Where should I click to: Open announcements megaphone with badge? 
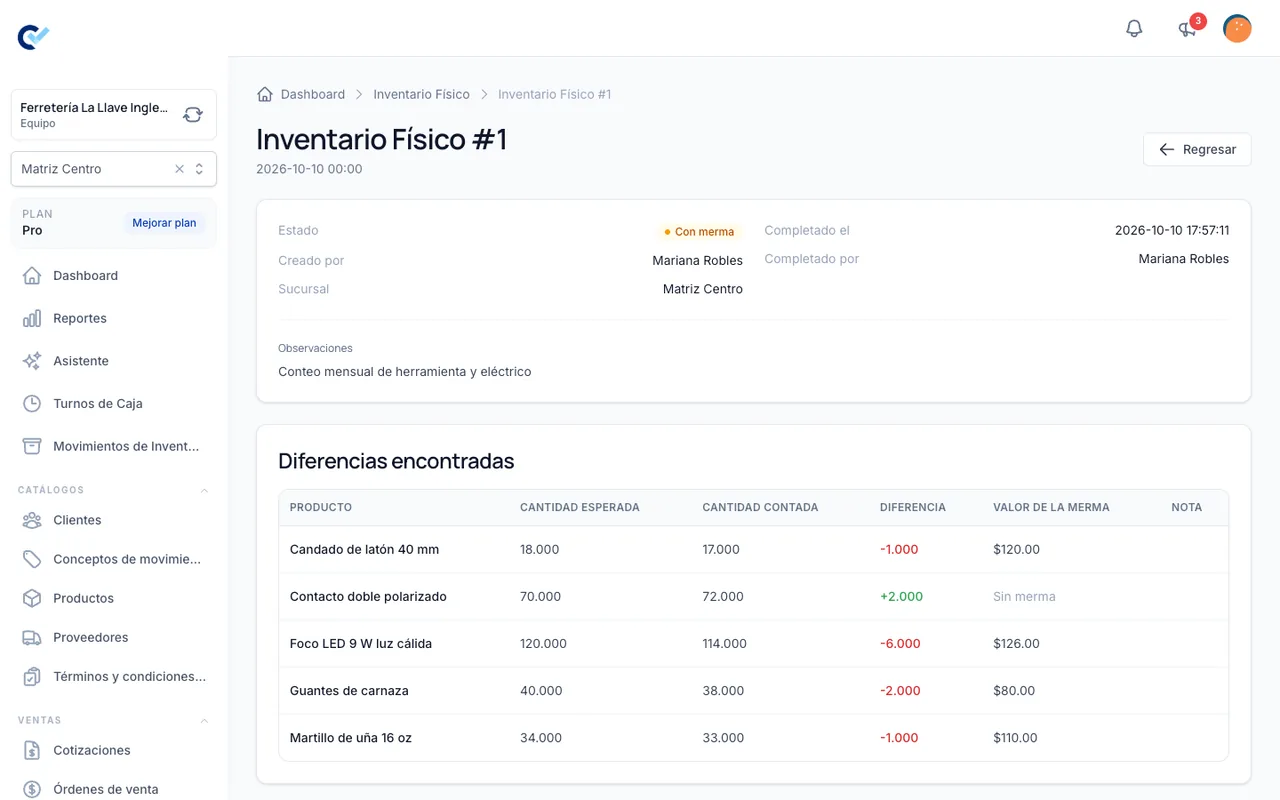[1188, 28]
